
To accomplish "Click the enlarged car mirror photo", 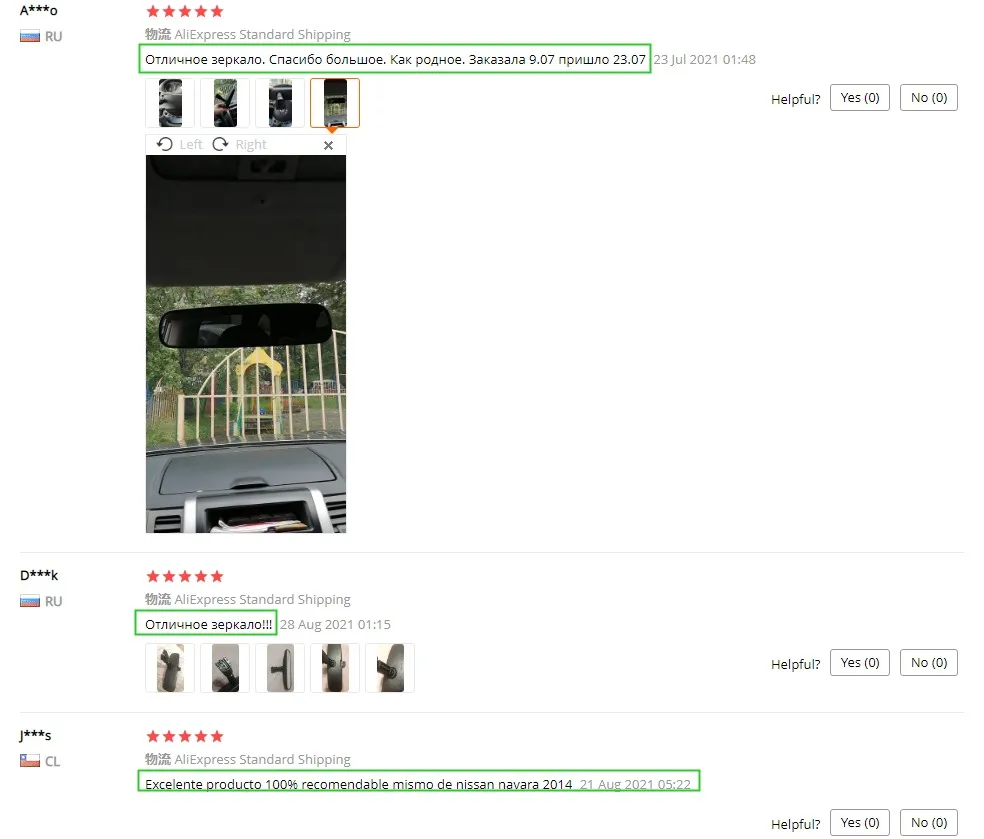I will pos(246,344).
